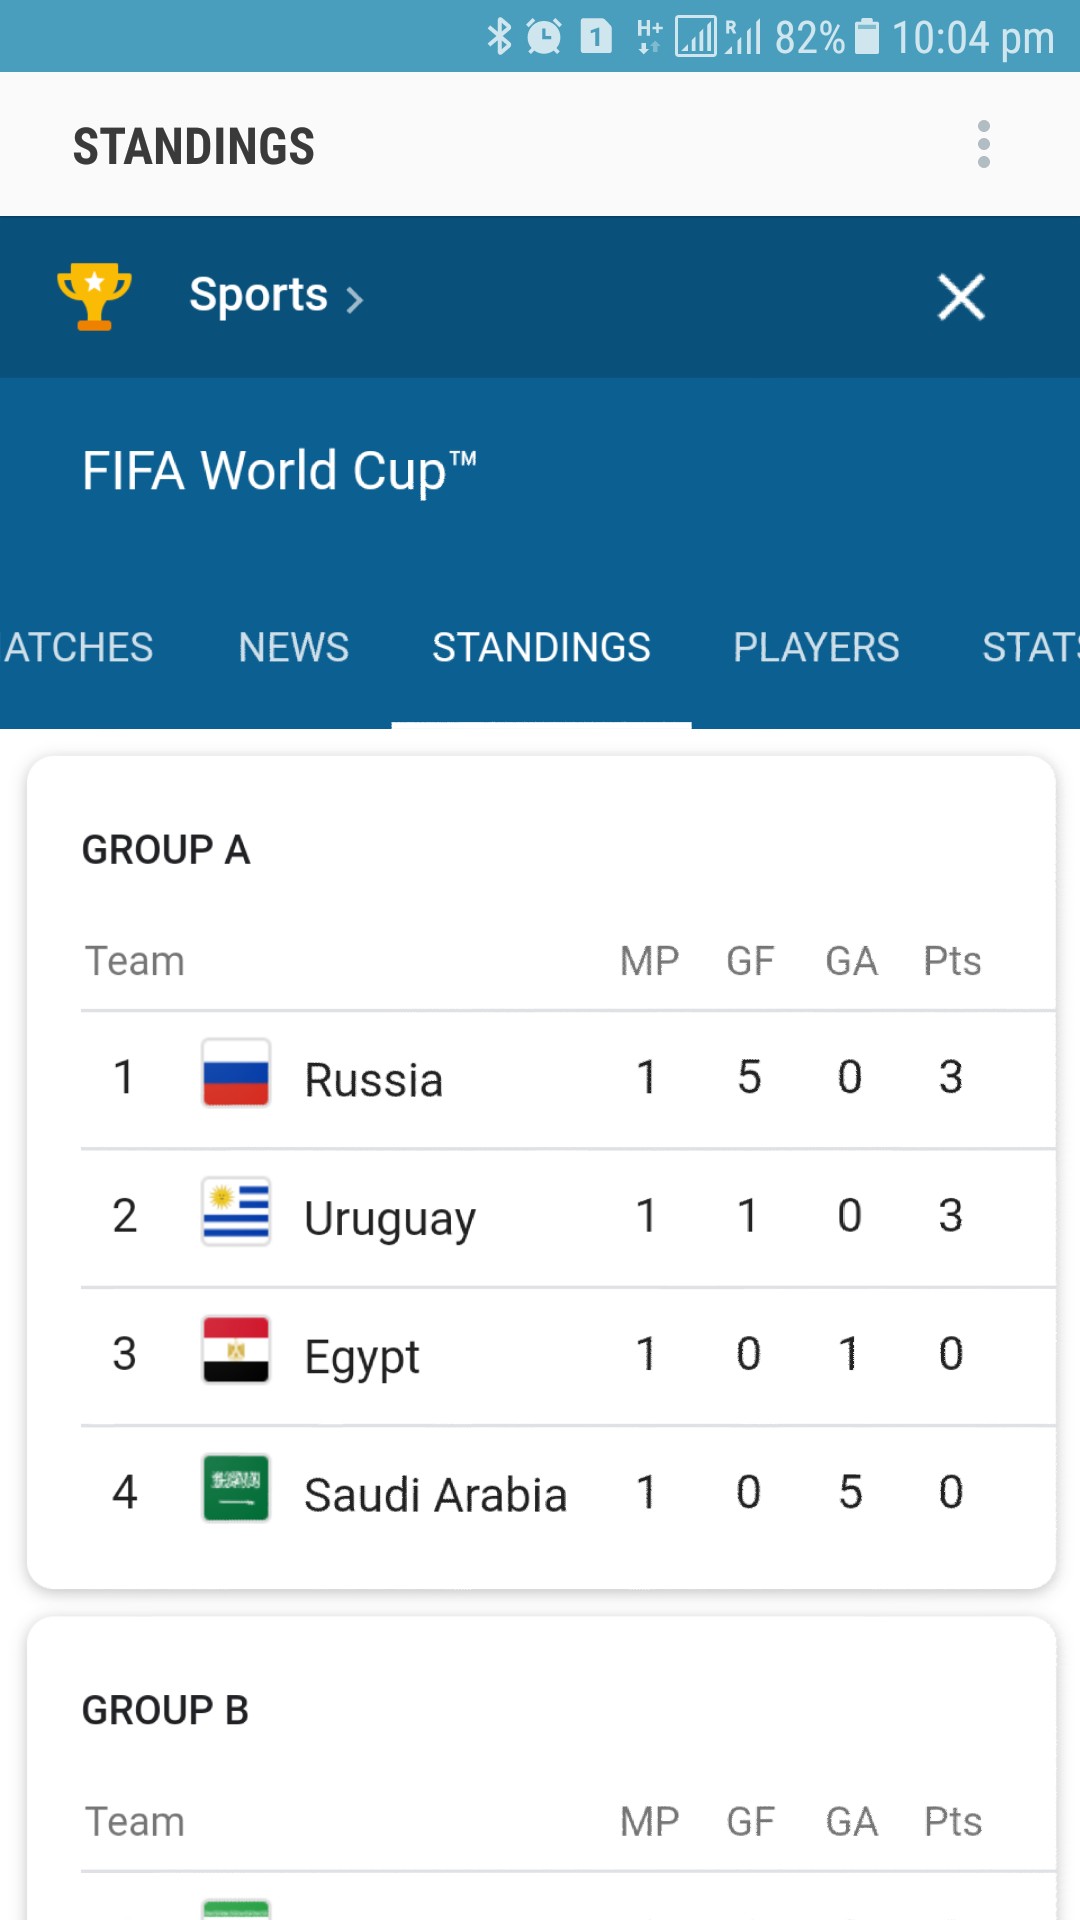Tap the Saudi Arabia team name
Viewport: 1080px width, 1920px height.
point(435,1495)
